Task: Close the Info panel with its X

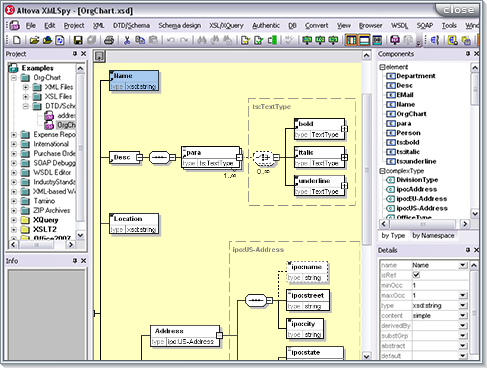Action: tap(83, 260)
